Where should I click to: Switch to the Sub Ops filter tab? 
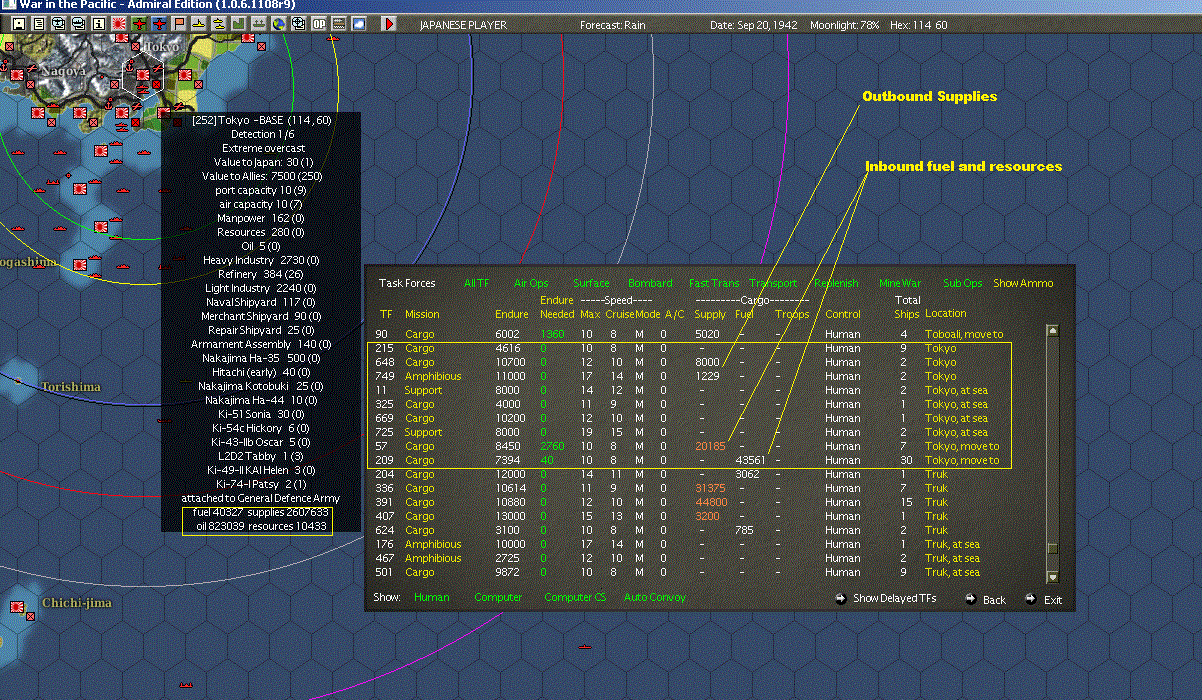pyautogui.click(x=962, y=284)
